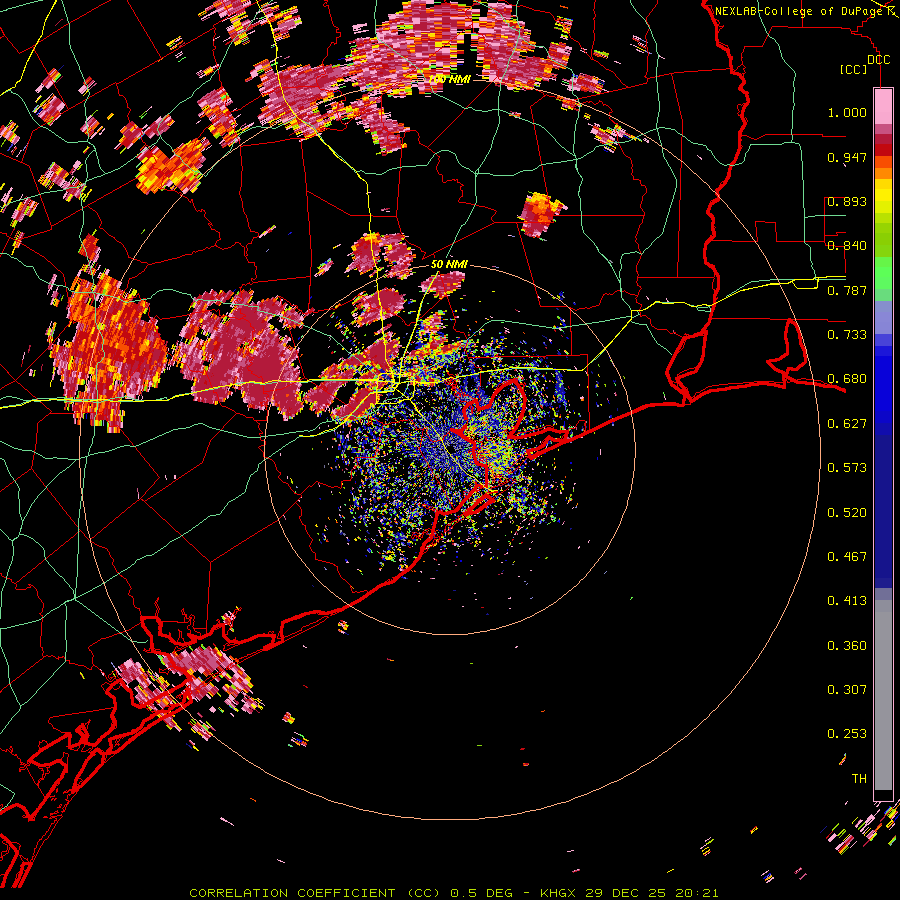The width and height of the screenshot is (900, 900).
Task: Pick the light pink swatch beside 1.000
Action: tap(883, 107)
